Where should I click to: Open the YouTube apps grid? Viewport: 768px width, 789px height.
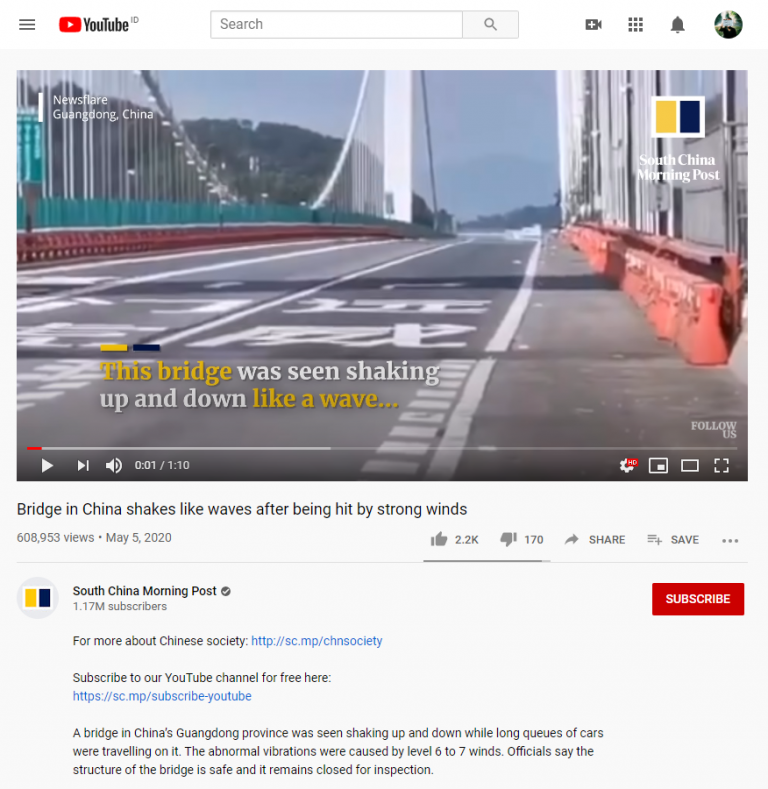click(x=636, y=24)
